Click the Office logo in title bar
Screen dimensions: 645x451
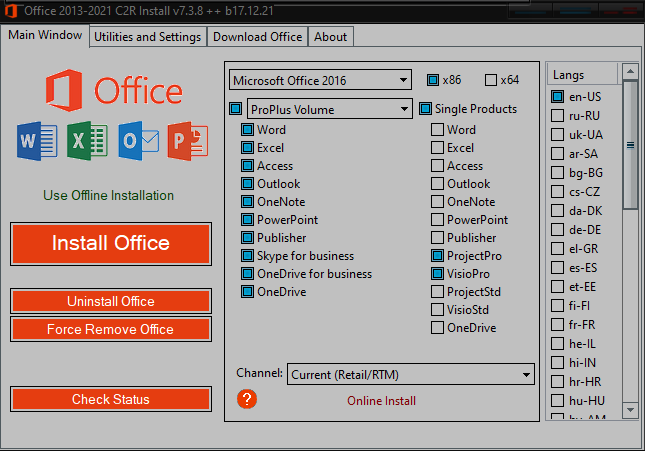(11, 11)
